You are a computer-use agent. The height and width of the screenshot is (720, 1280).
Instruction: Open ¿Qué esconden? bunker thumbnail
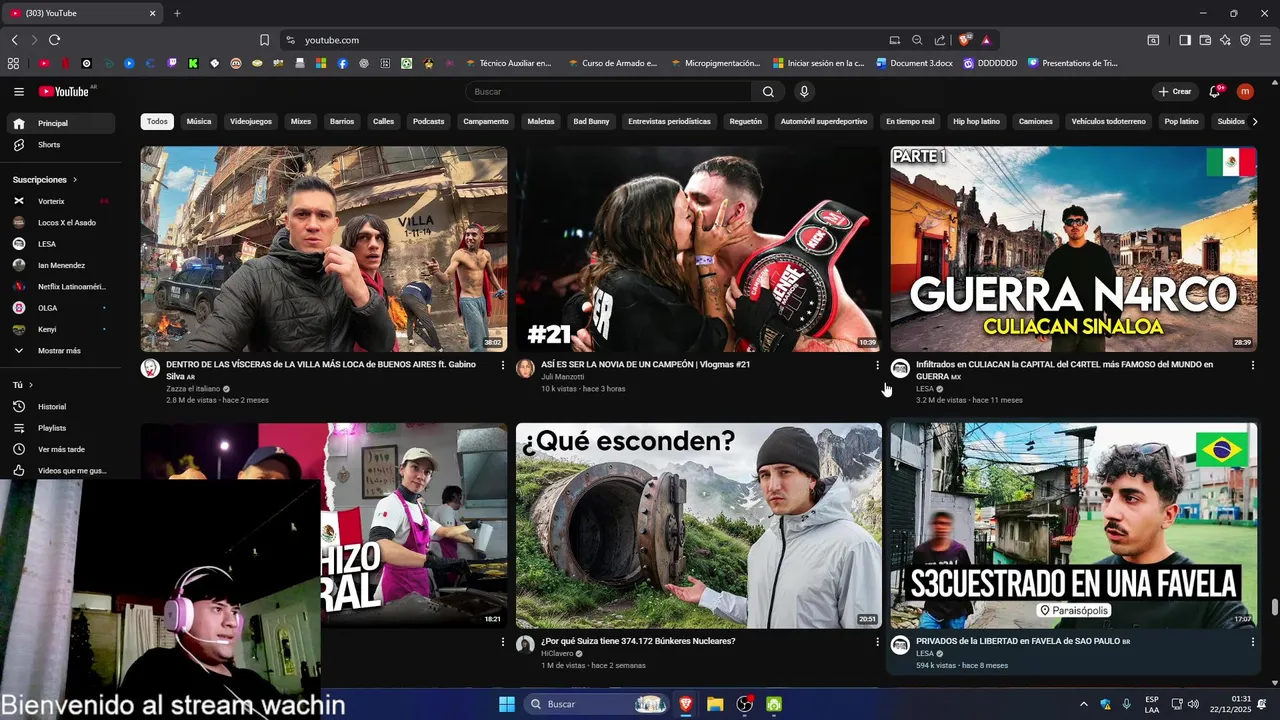coord(699,526)
